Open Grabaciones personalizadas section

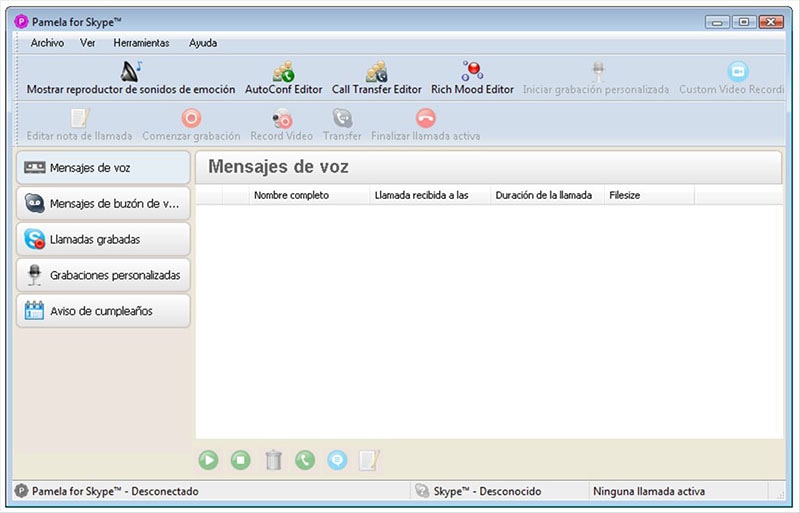[103, 275]
